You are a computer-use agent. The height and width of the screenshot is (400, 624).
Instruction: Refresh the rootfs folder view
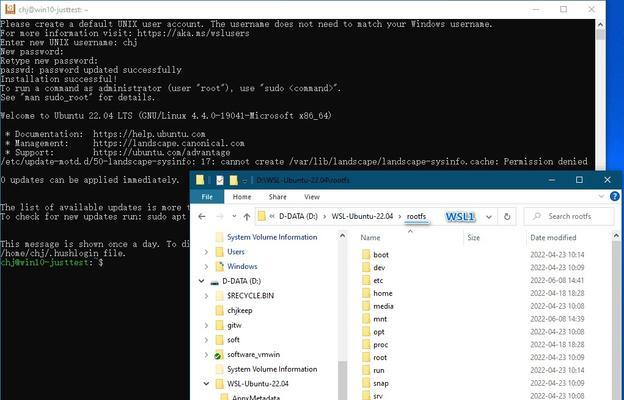tap(507, 217)
